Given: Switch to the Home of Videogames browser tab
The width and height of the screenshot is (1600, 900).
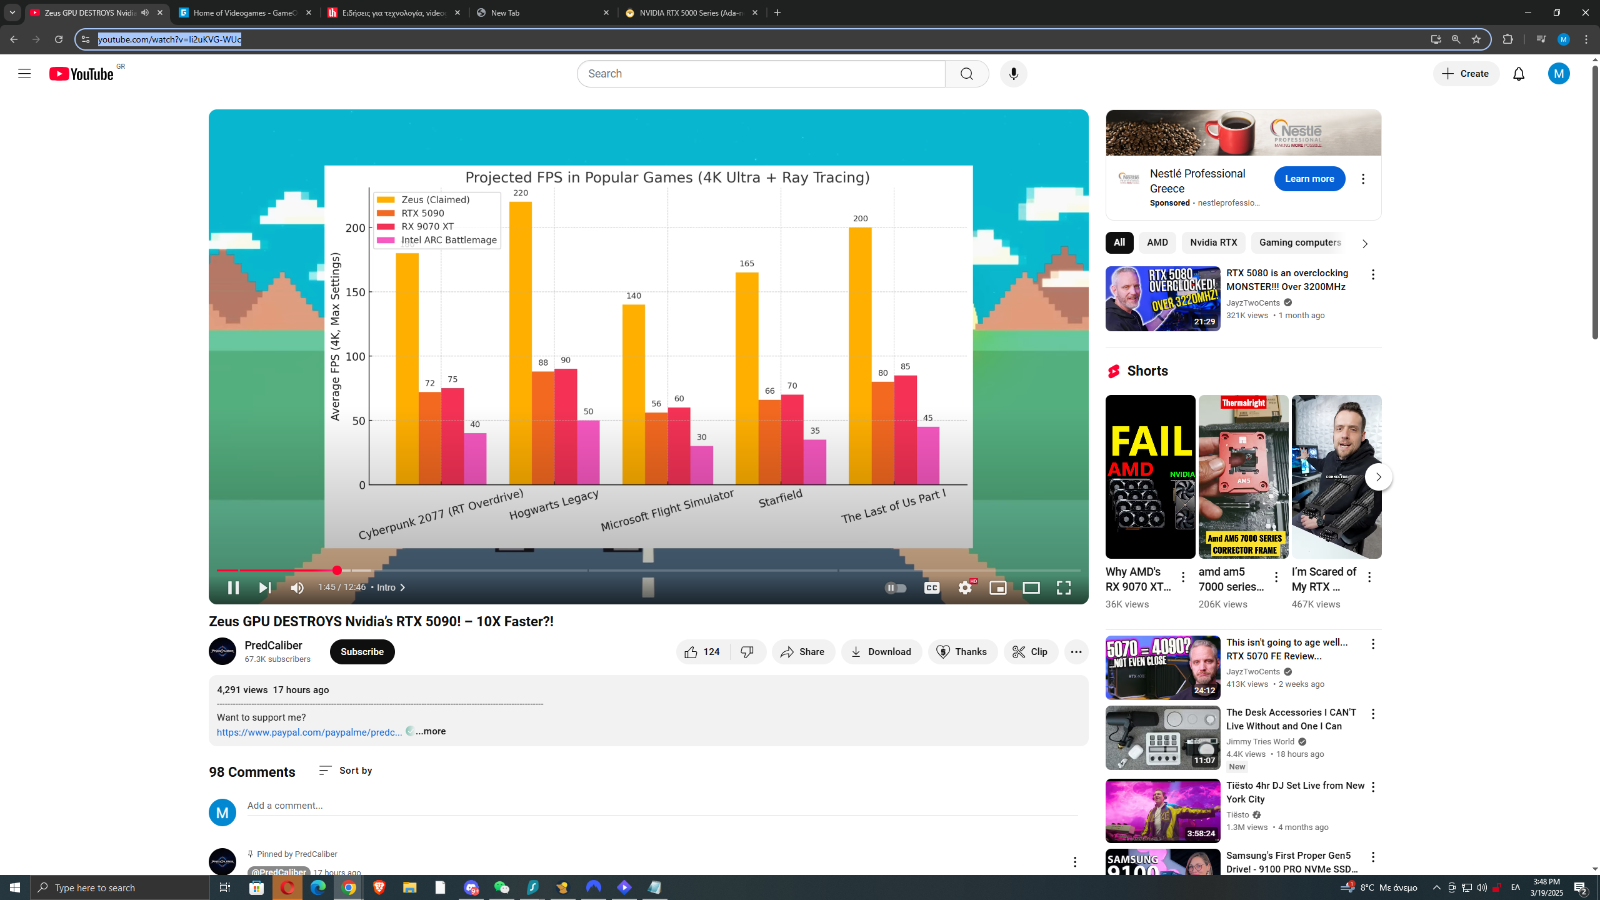Looking at the screenshot, I should tap(245, 13).
